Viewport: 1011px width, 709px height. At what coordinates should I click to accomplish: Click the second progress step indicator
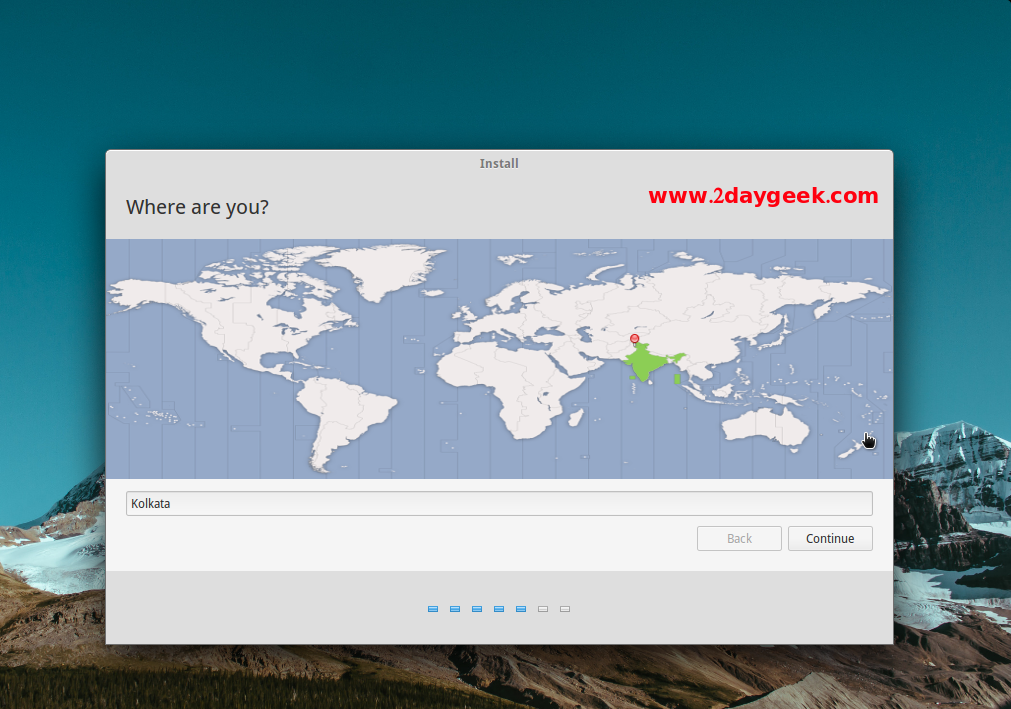pos(455,608)
